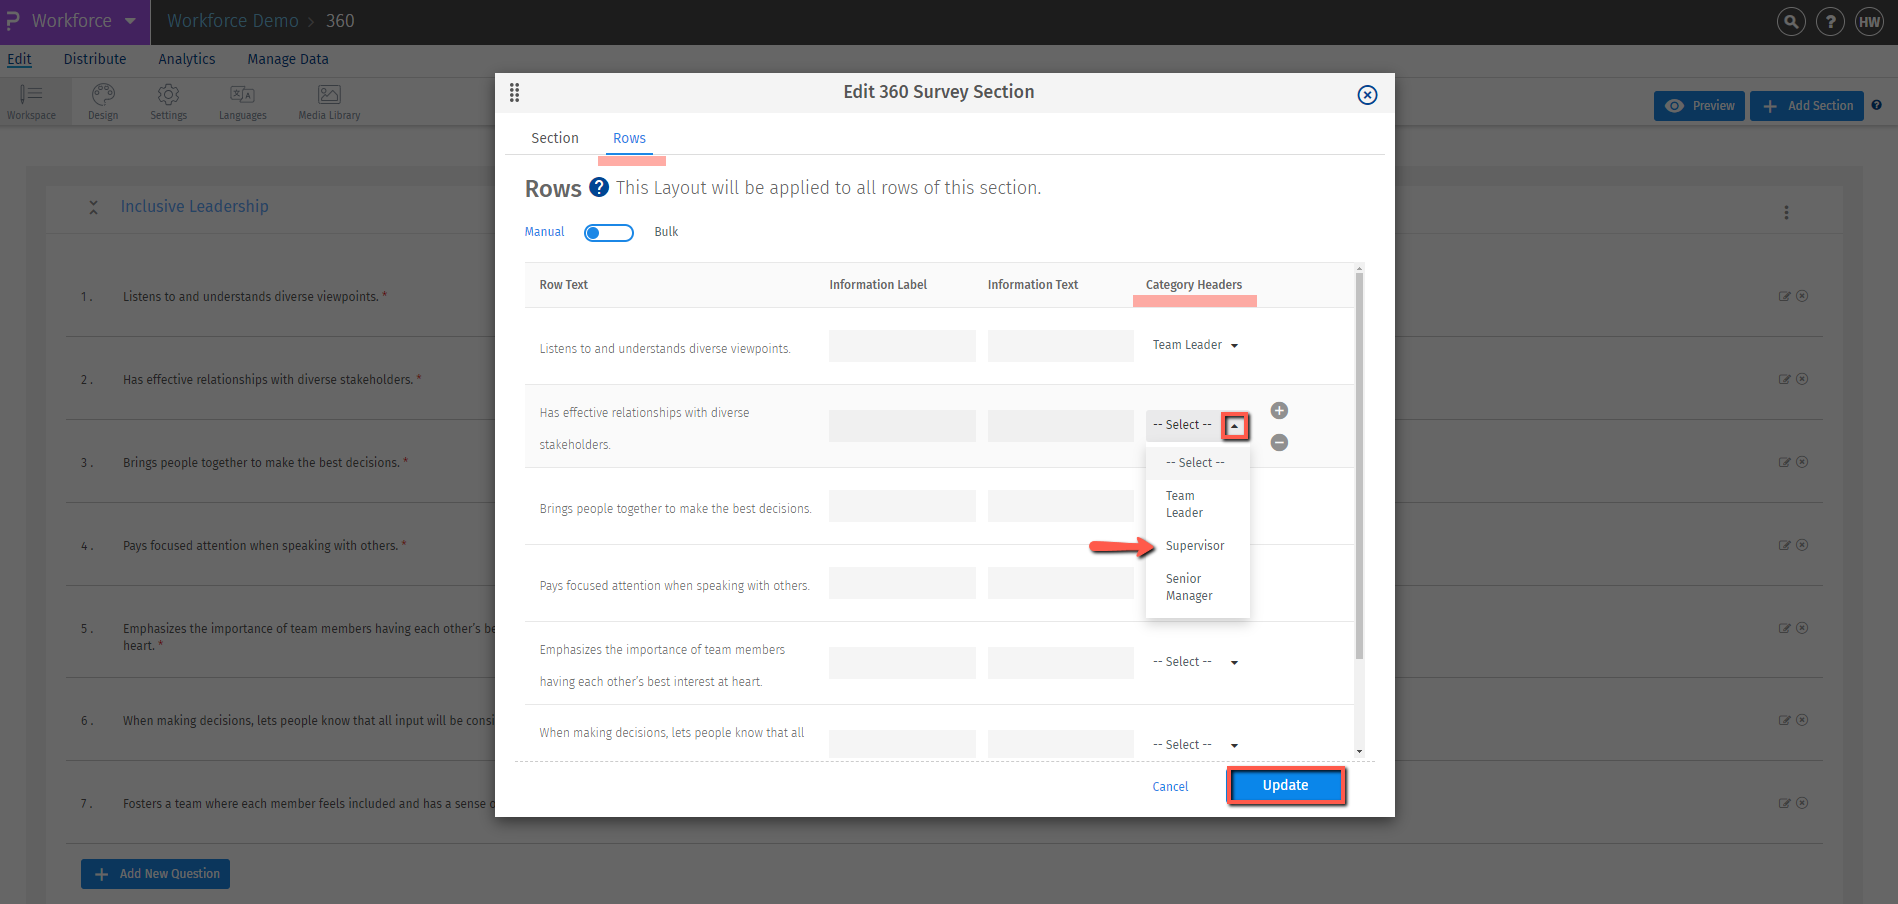
Task: Open the Languages tool
Action: pos(243,102)
